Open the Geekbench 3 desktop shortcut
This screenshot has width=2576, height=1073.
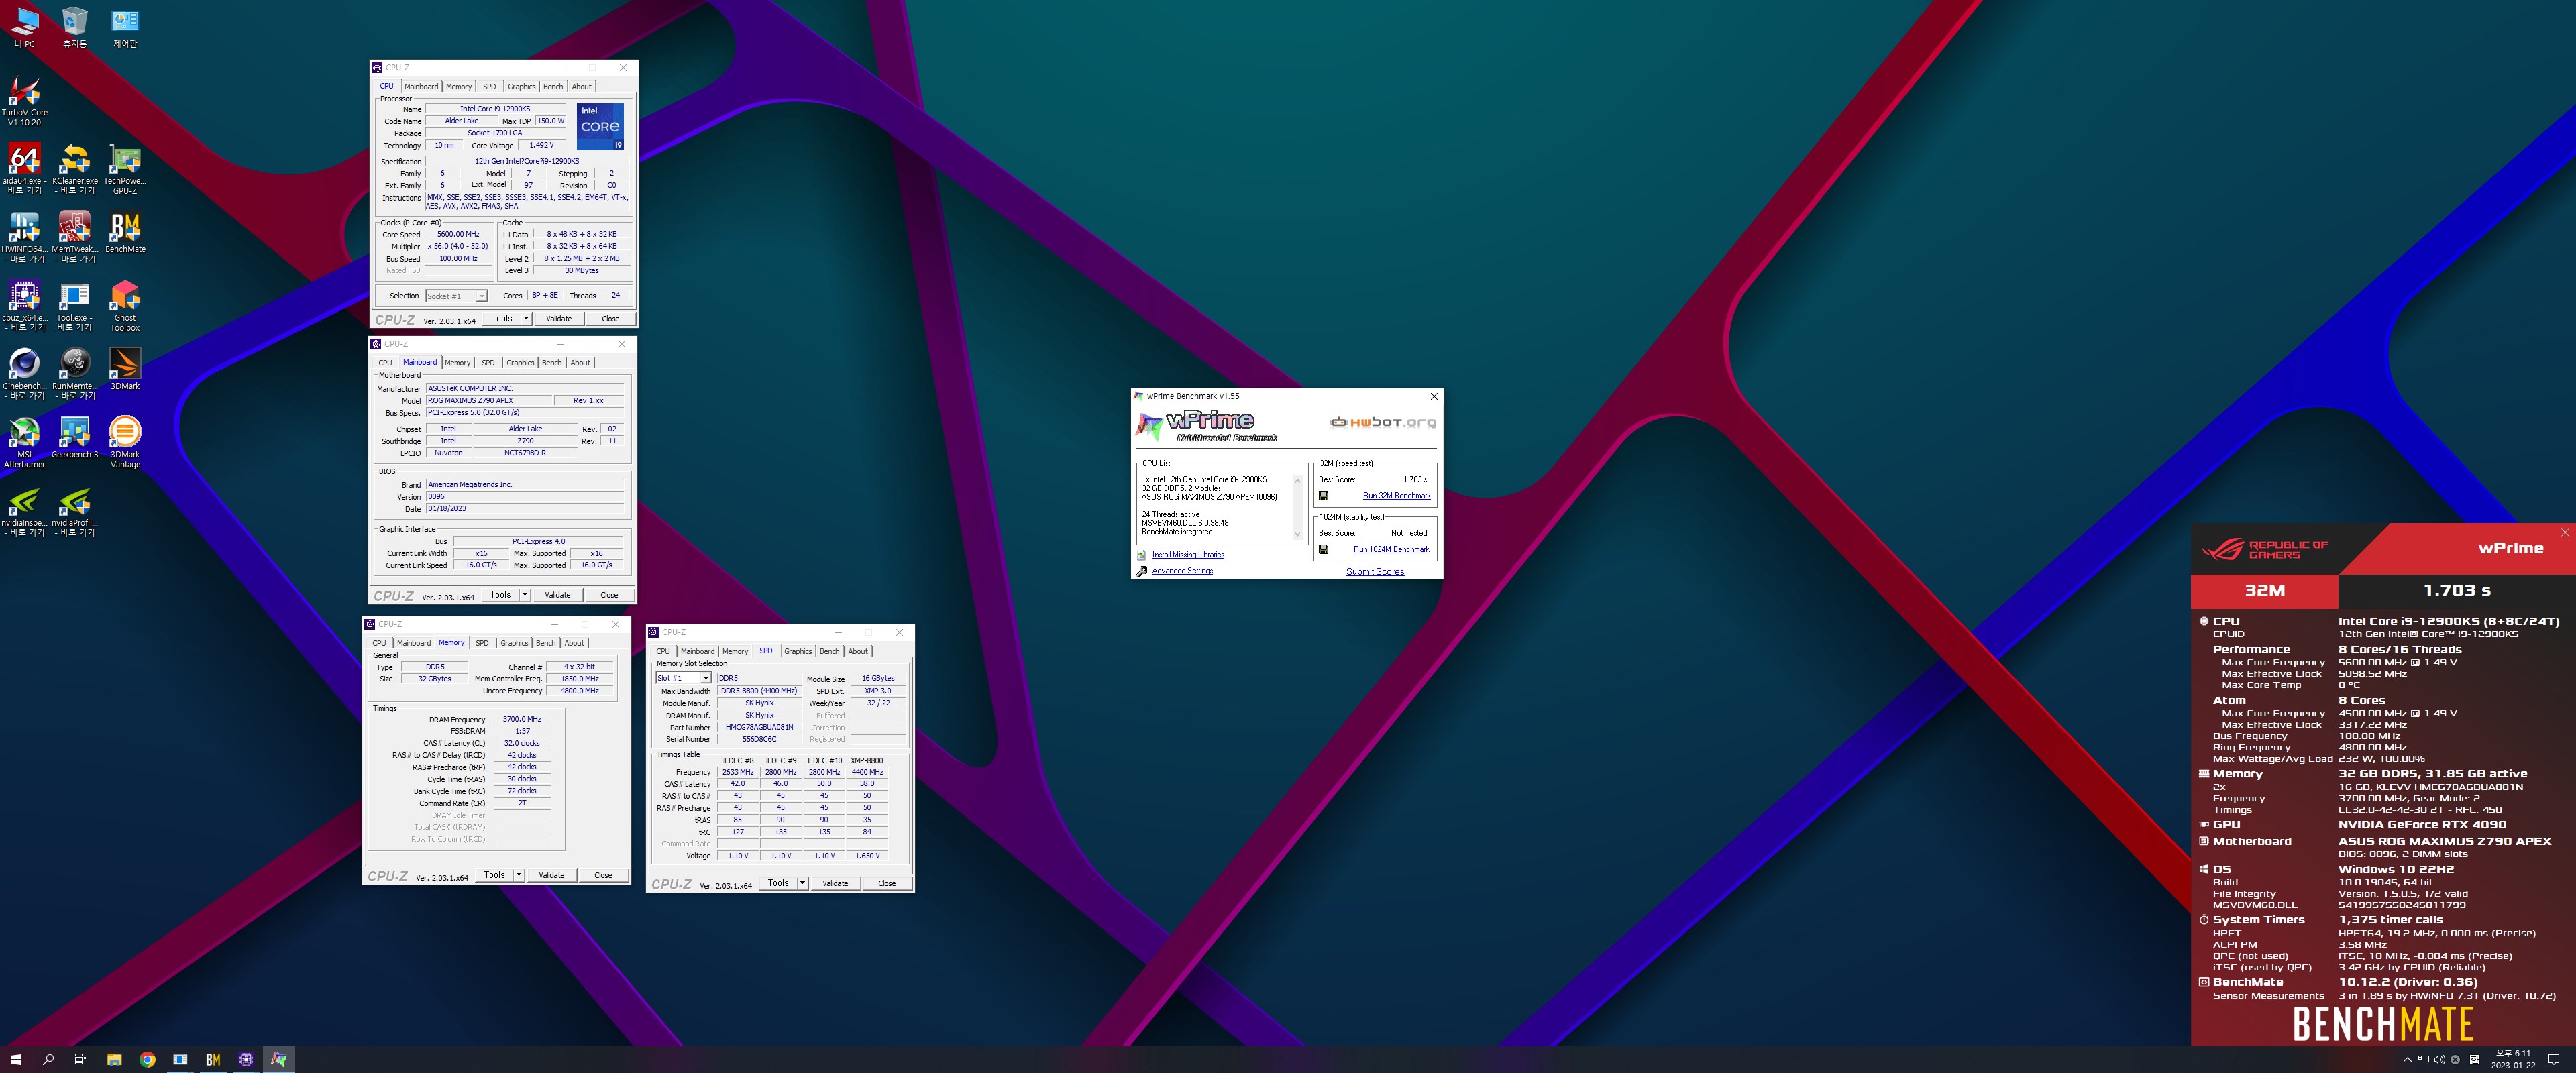tap(75, 437)
